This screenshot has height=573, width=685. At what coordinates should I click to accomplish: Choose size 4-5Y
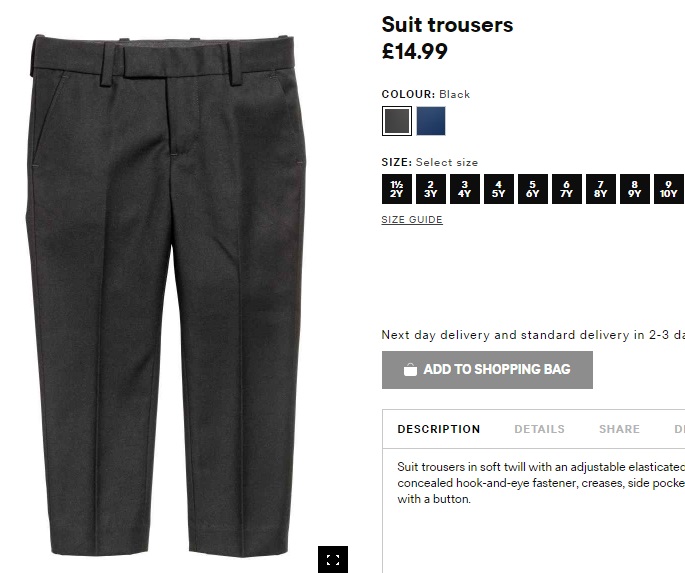pos(499,189)
